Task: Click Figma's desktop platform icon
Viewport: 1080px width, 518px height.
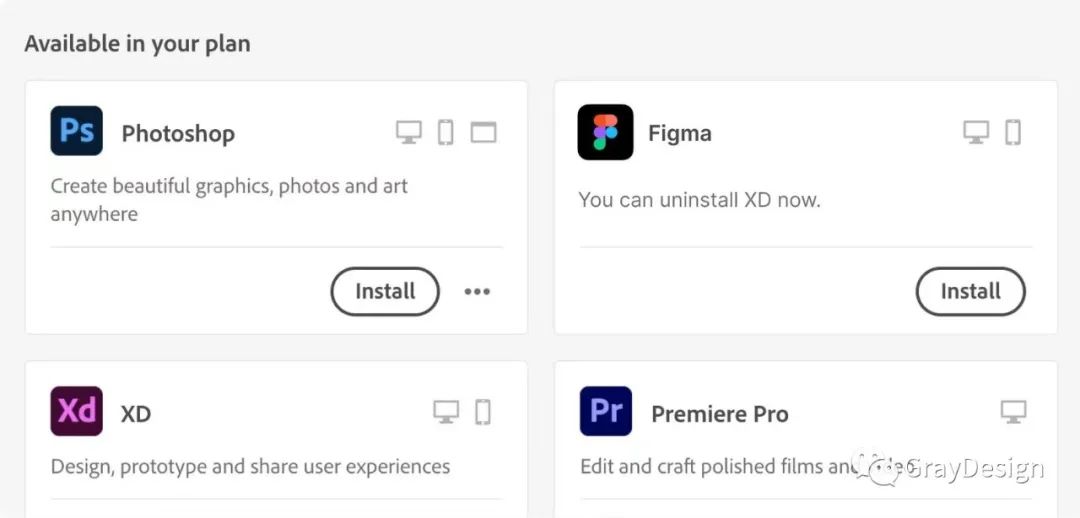Action: [x=976, y=132]
